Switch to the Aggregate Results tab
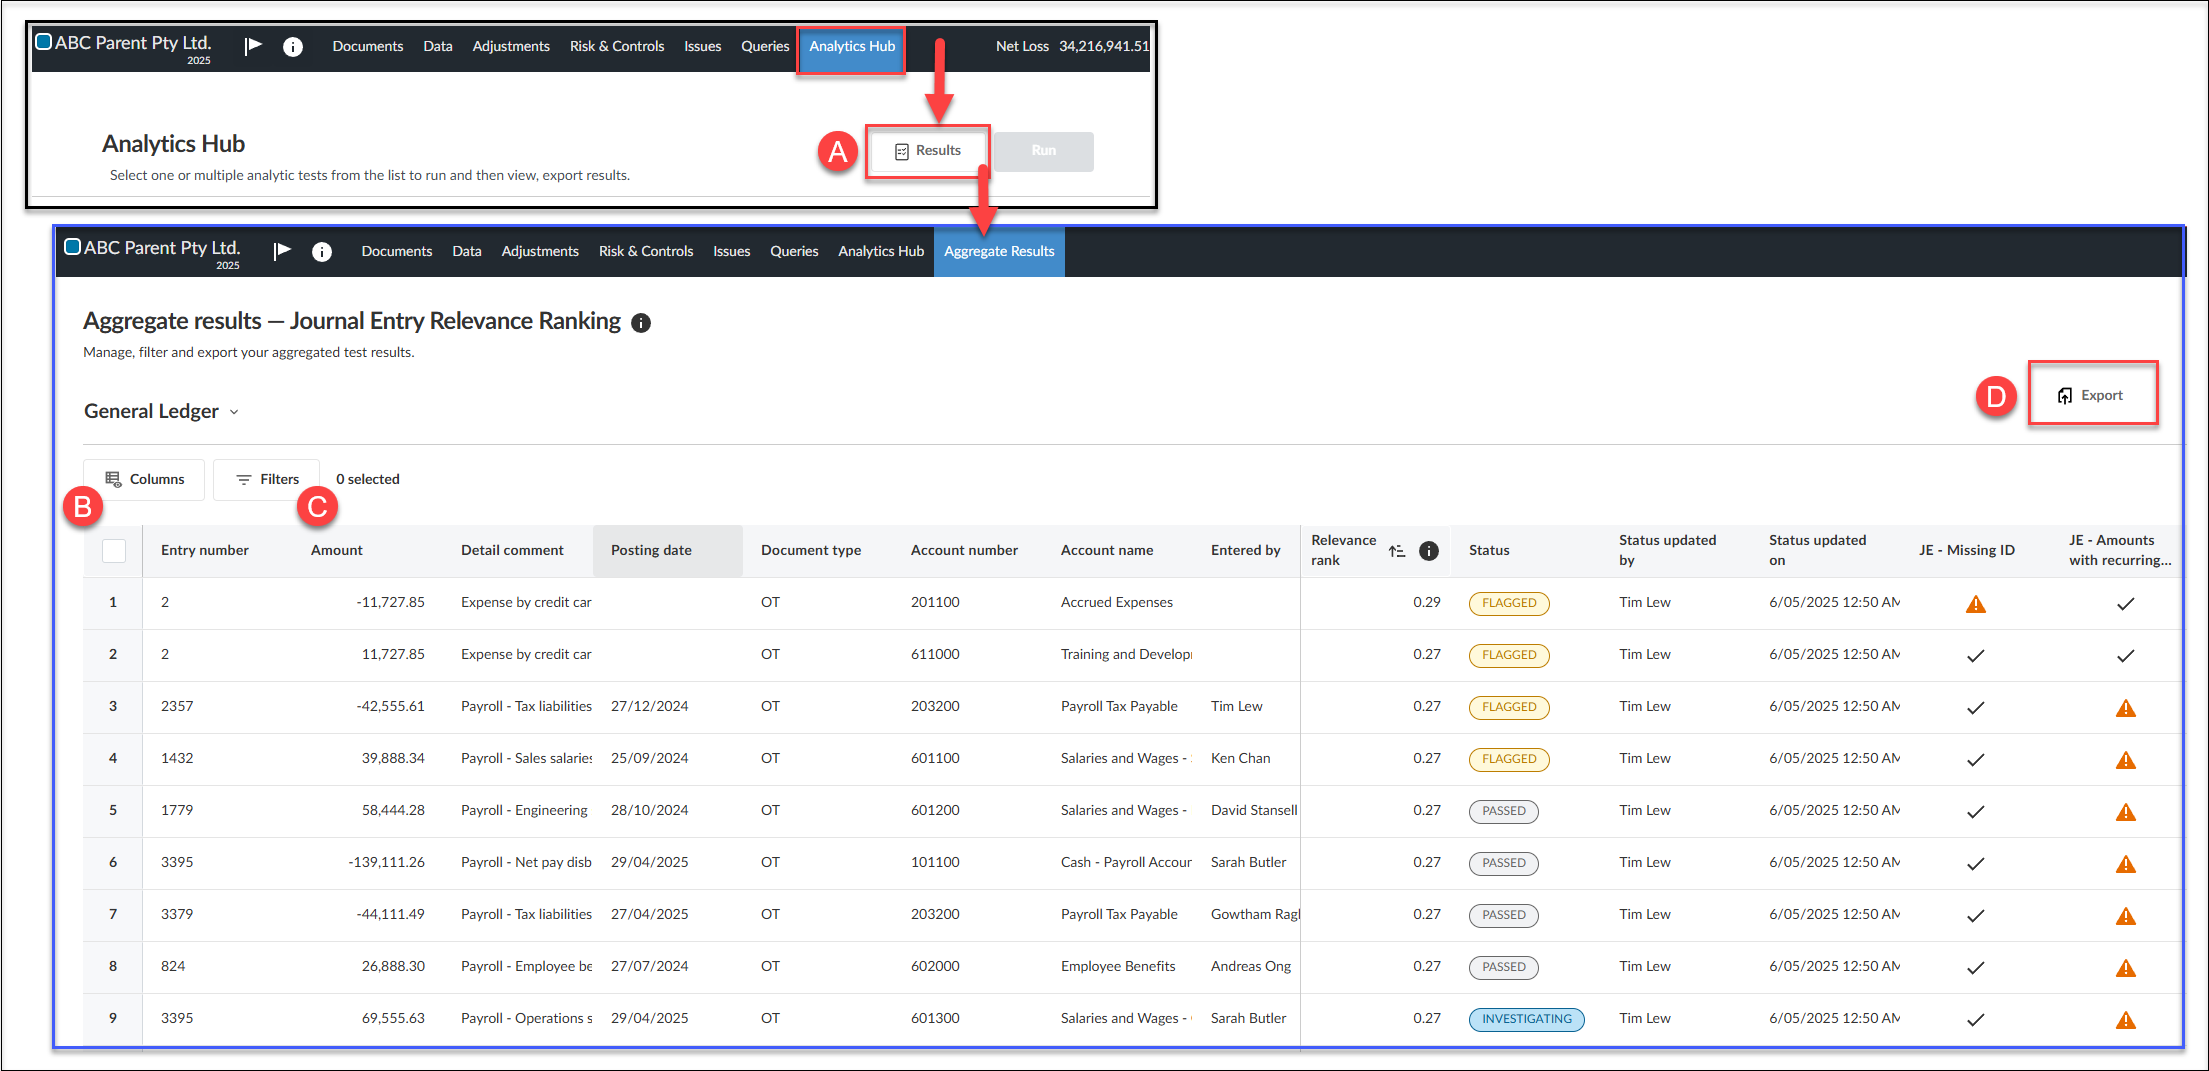2209x1071 pixels. [x=999, y=252]
